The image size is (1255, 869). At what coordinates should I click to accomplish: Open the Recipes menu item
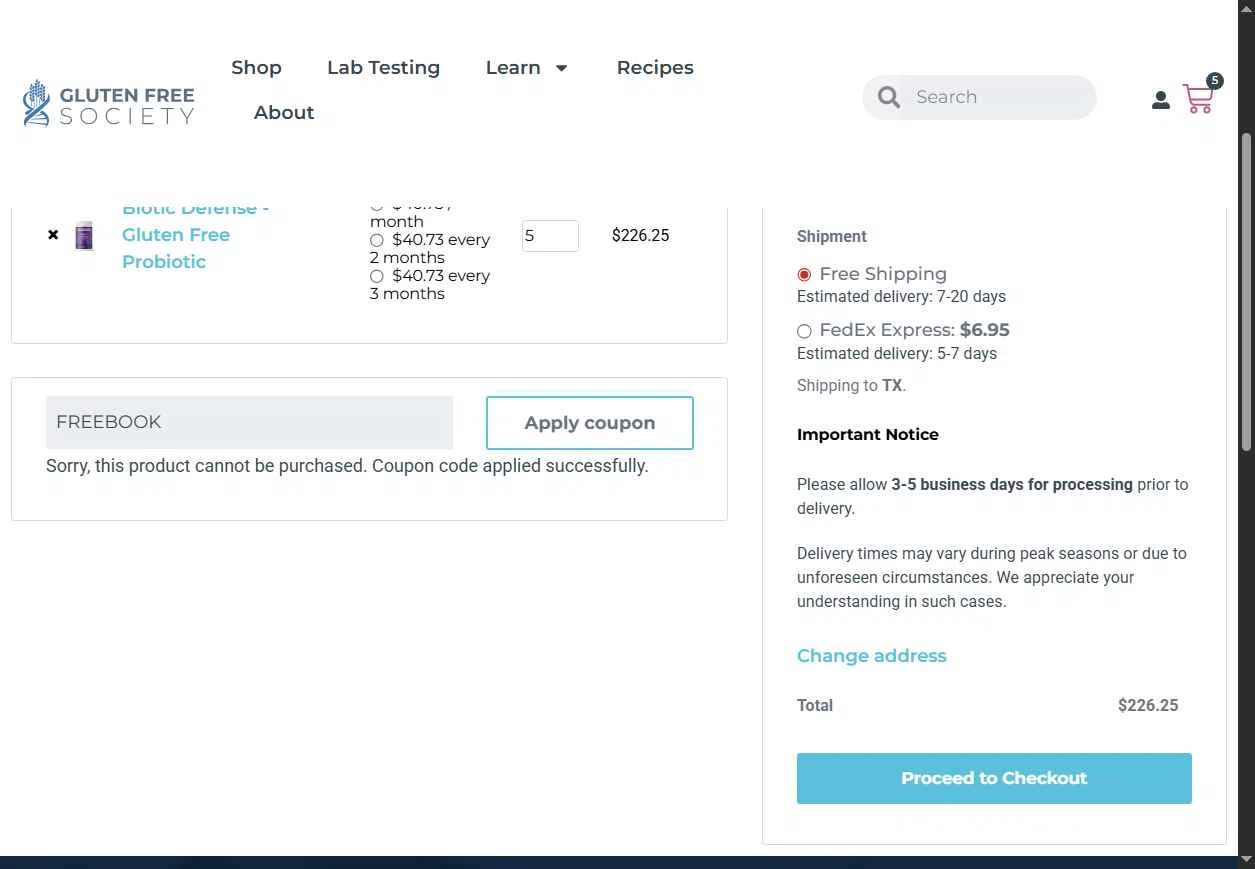point(655,67)
